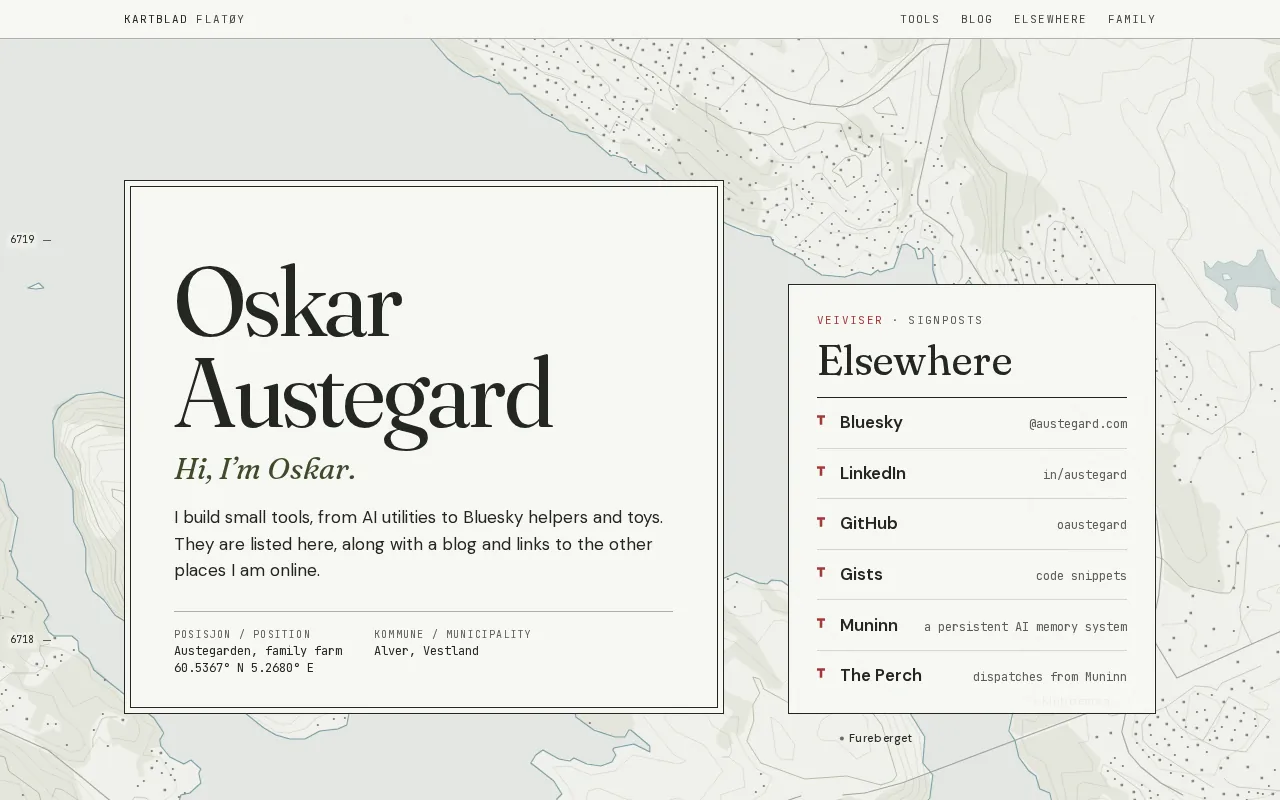Image resolution: width=1280 pixels, height=800 pixels.
Task: Open the Muninn link
Action: point(972,626)
